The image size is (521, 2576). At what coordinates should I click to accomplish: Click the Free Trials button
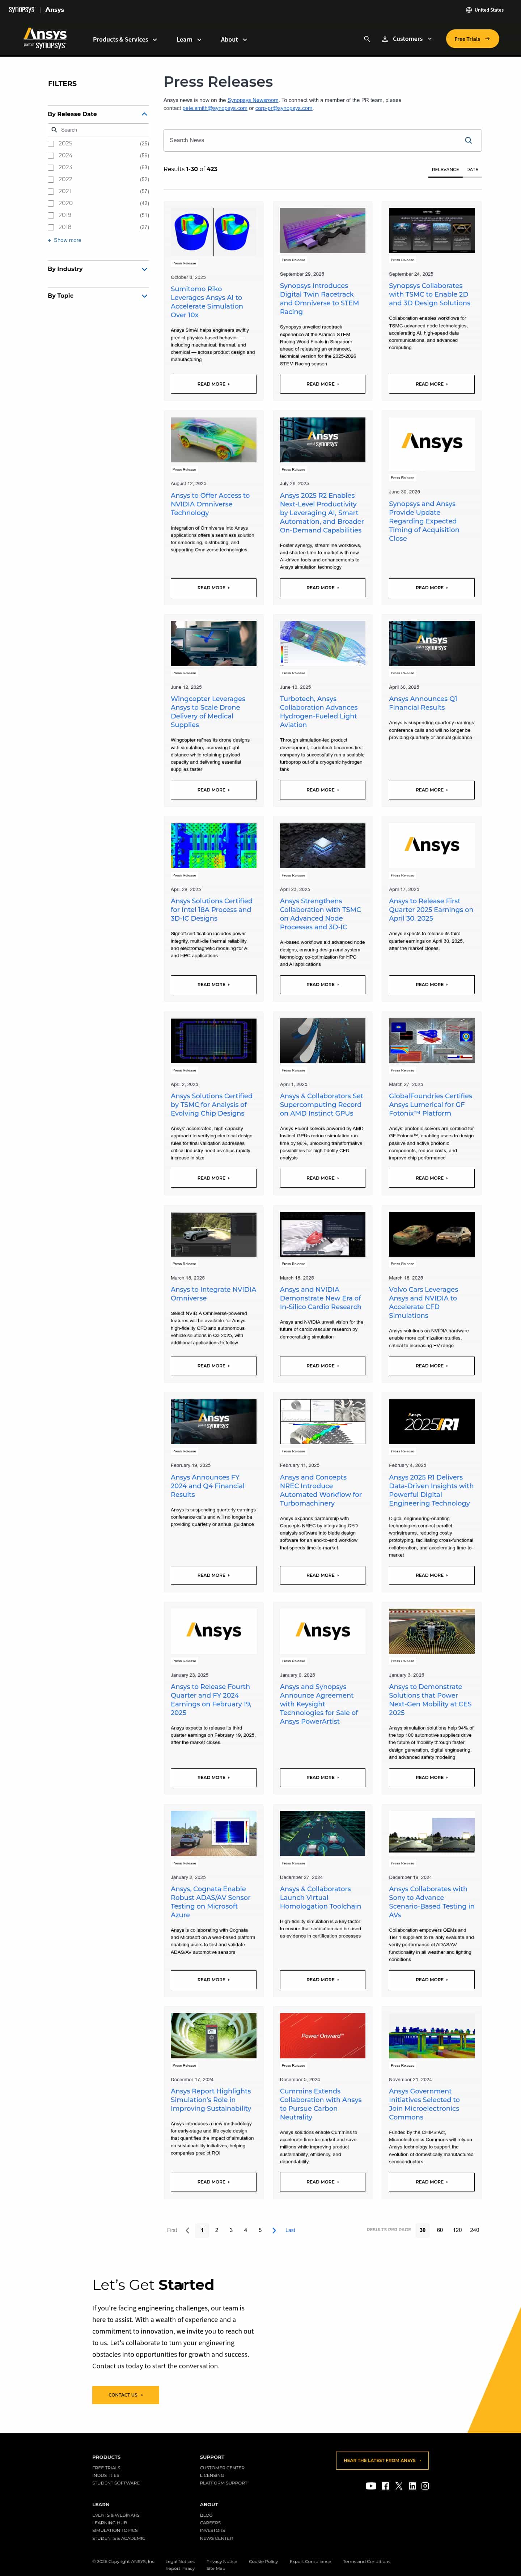(472, 39)
